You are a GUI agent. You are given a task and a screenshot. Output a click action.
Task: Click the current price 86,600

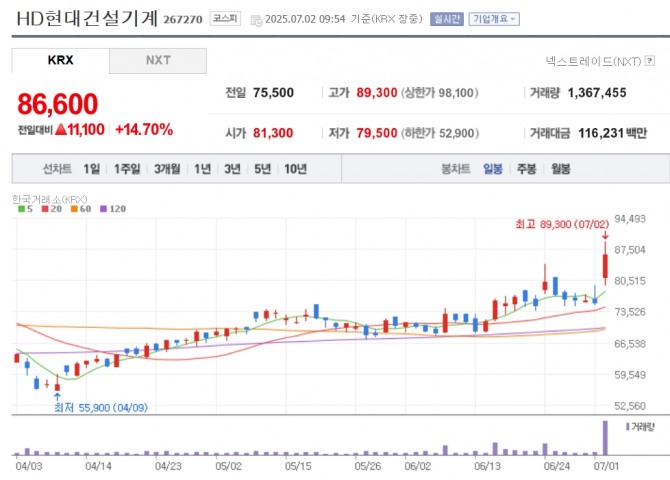tap(58, 104)
